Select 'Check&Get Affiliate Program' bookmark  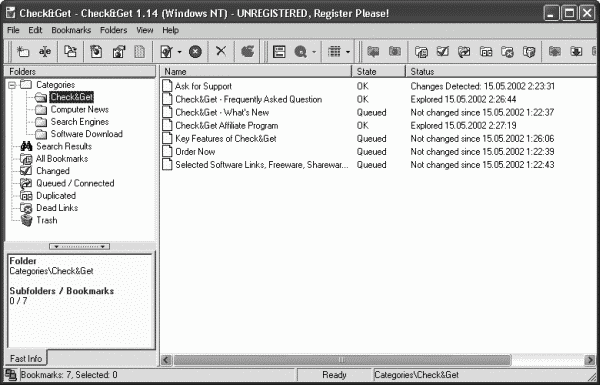(x=227, y=125)
